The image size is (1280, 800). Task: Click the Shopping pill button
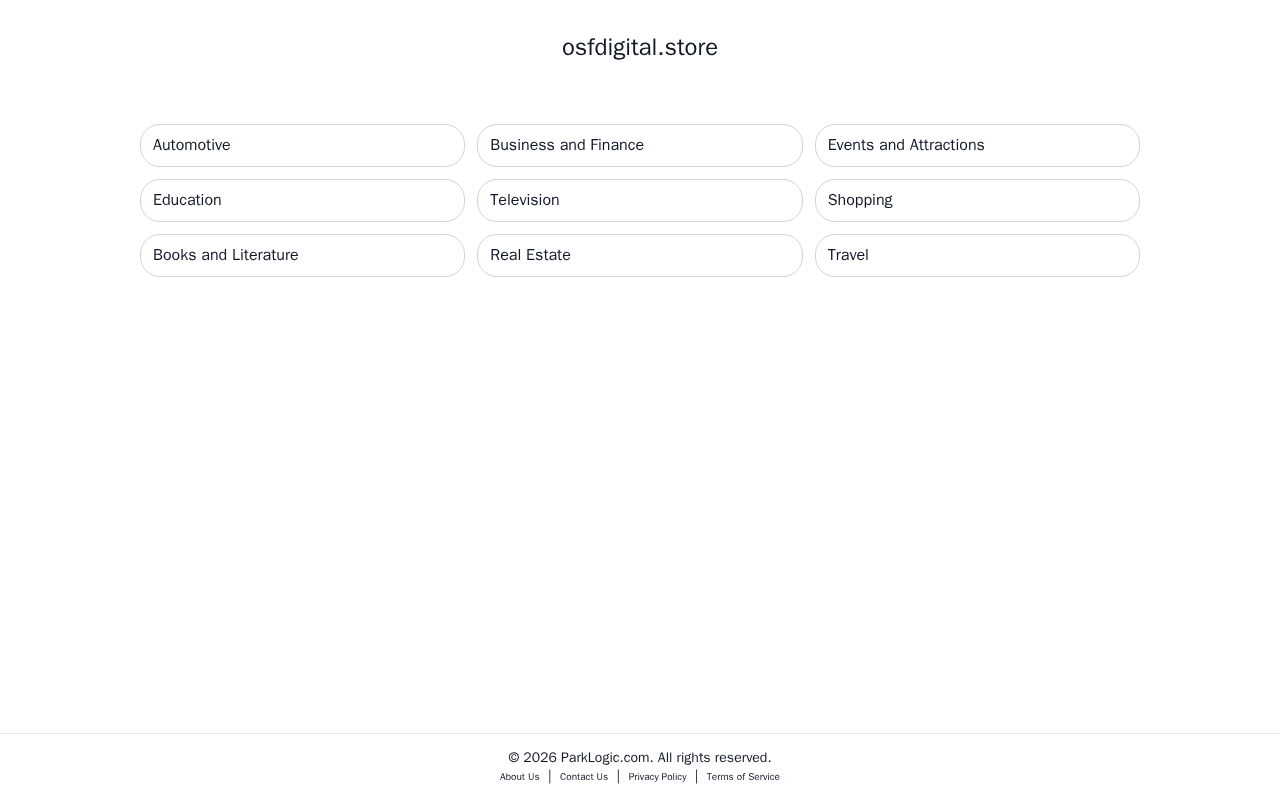coord(977,200)
